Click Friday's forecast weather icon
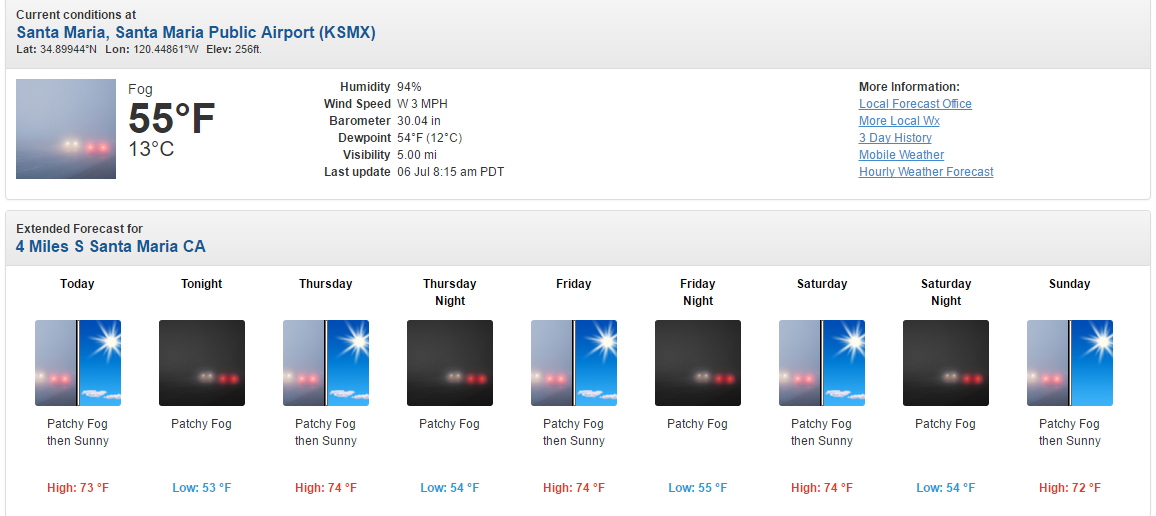Viewport: 1156px width, 516px height. point(574,363)
